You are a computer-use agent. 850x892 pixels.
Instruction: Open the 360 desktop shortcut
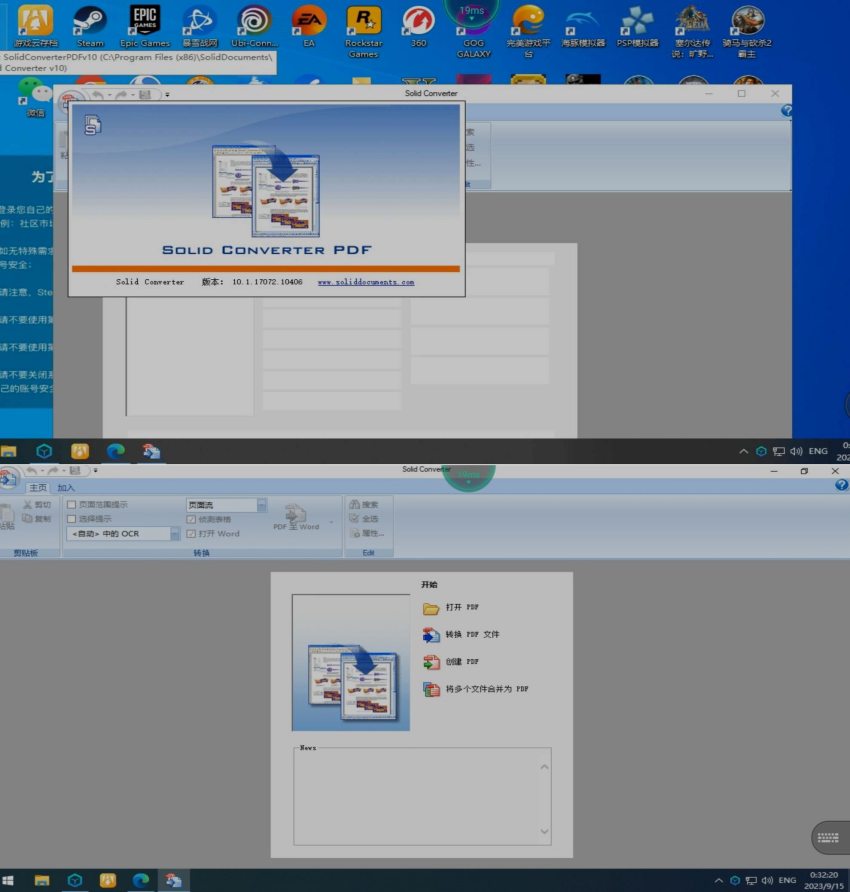[x=418, y=26]
